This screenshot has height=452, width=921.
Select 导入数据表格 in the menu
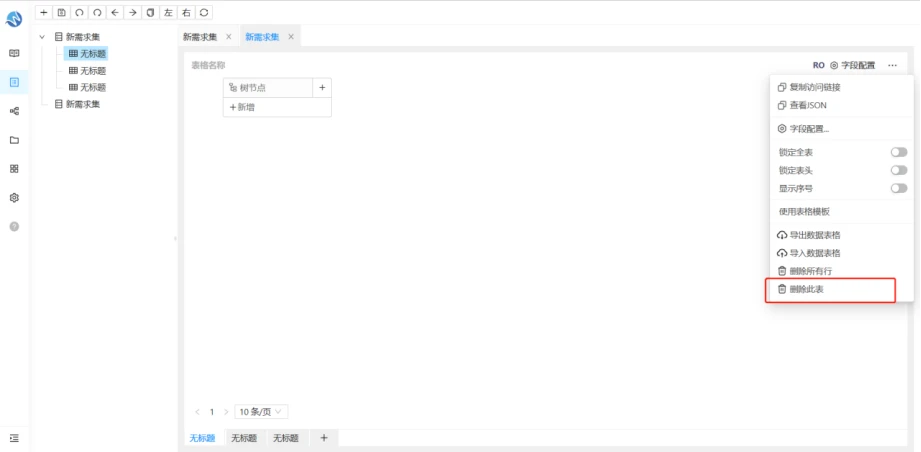tap(842, 254)
